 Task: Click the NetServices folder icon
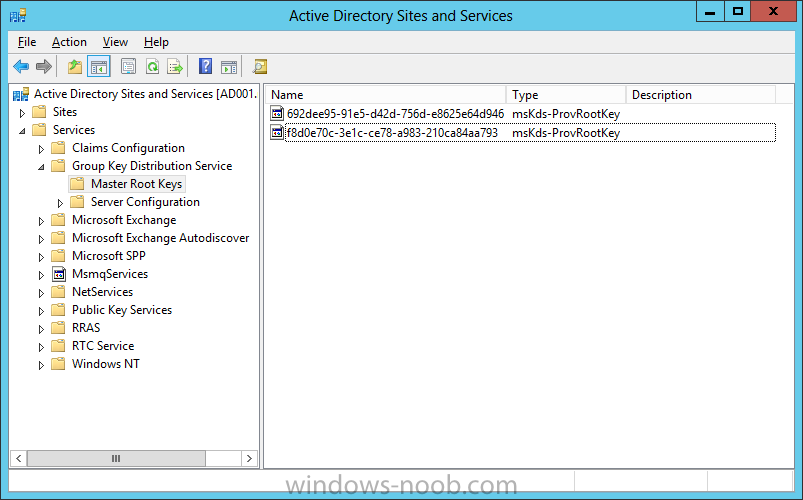(58, 292)
